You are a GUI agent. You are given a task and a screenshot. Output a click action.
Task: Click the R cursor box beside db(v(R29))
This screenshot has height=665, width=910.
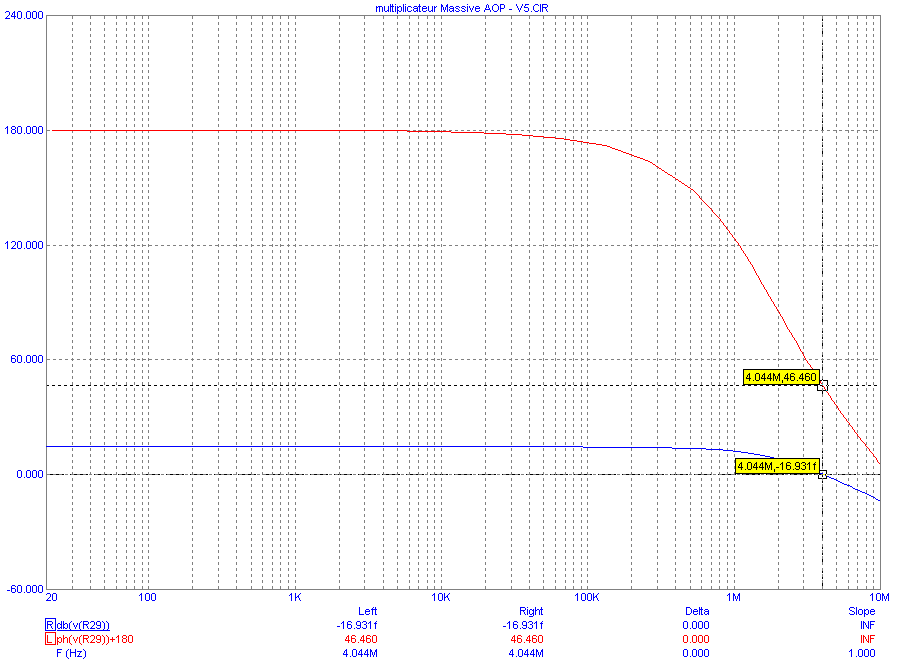tap(50, 625)
